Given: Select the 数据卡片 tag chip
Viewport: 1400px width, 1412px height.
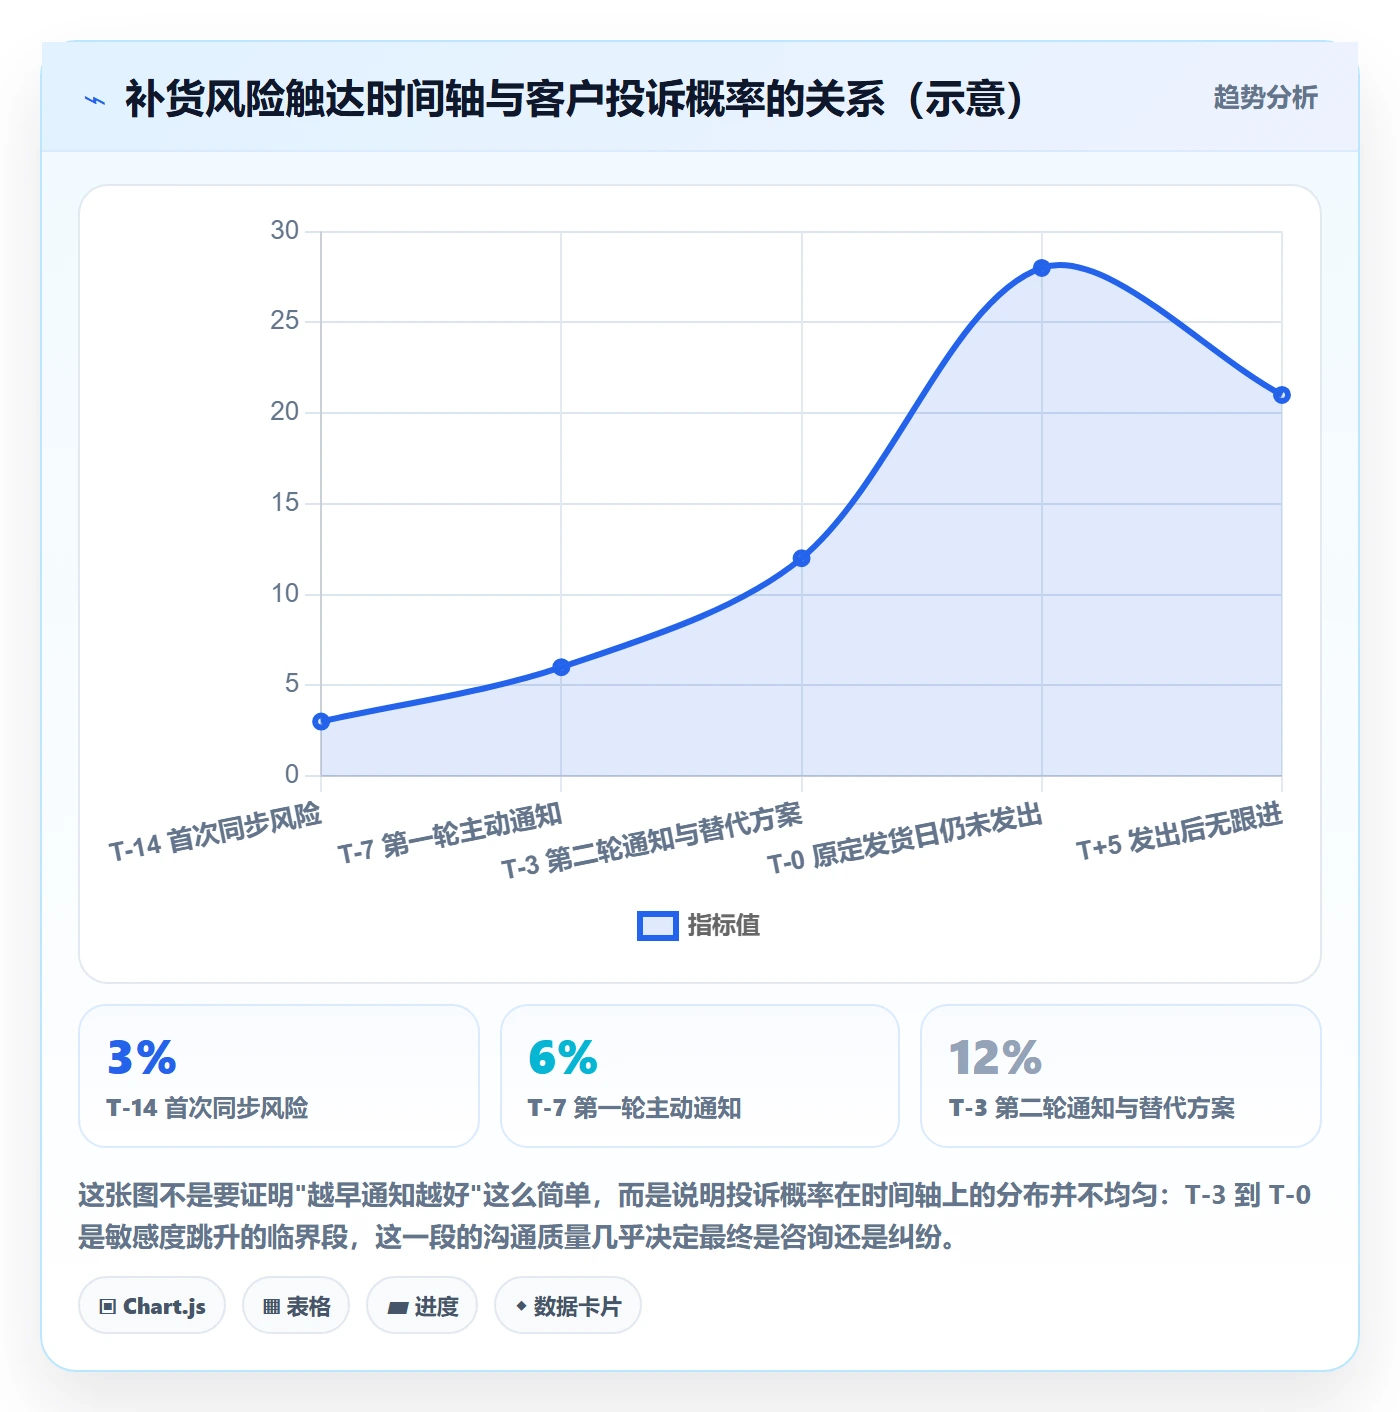Looking at the screenshot, I should pos(568,1306).
